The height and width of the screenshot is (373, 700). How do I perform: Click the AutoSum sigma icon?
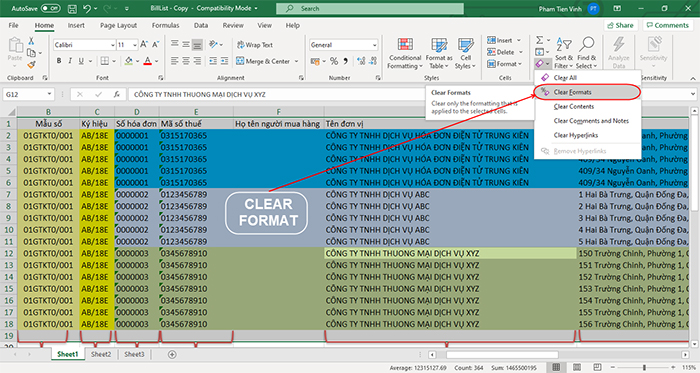click(x=539, y=40)
